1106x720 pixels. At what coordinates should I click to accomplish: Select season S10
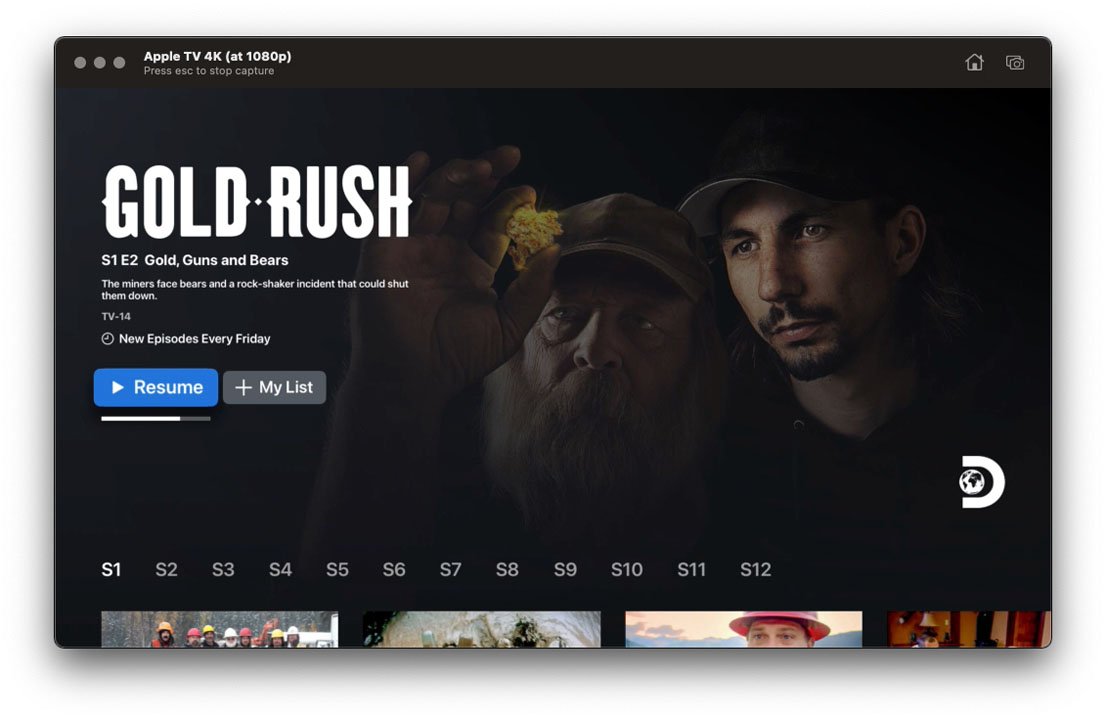(x=626, y=569)
